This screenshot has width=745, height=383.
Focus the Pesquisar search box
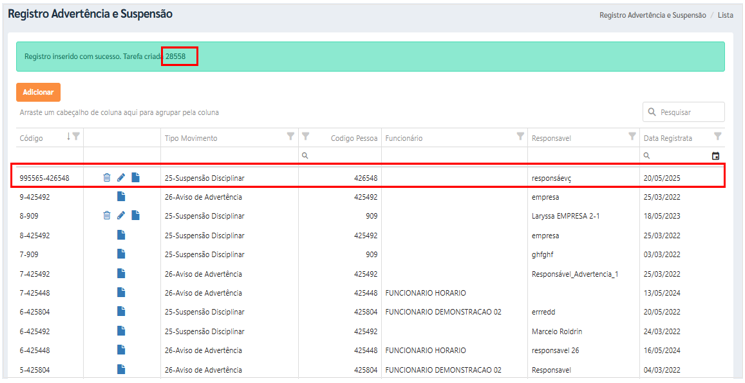[684, 112]
